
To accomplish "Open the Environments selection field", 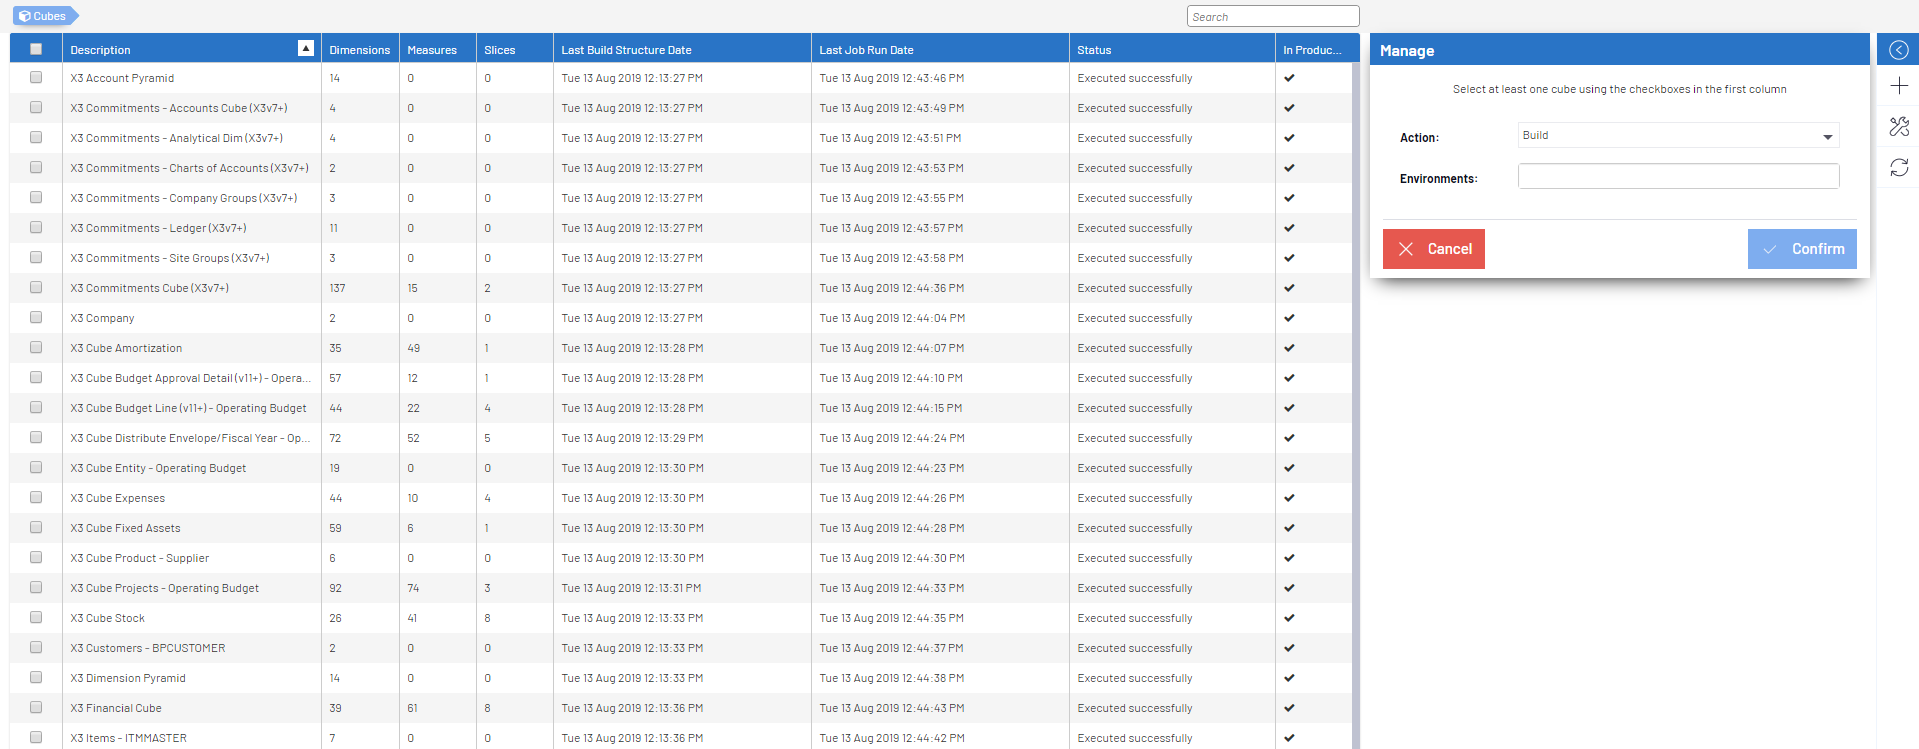I will [1677, 177].
